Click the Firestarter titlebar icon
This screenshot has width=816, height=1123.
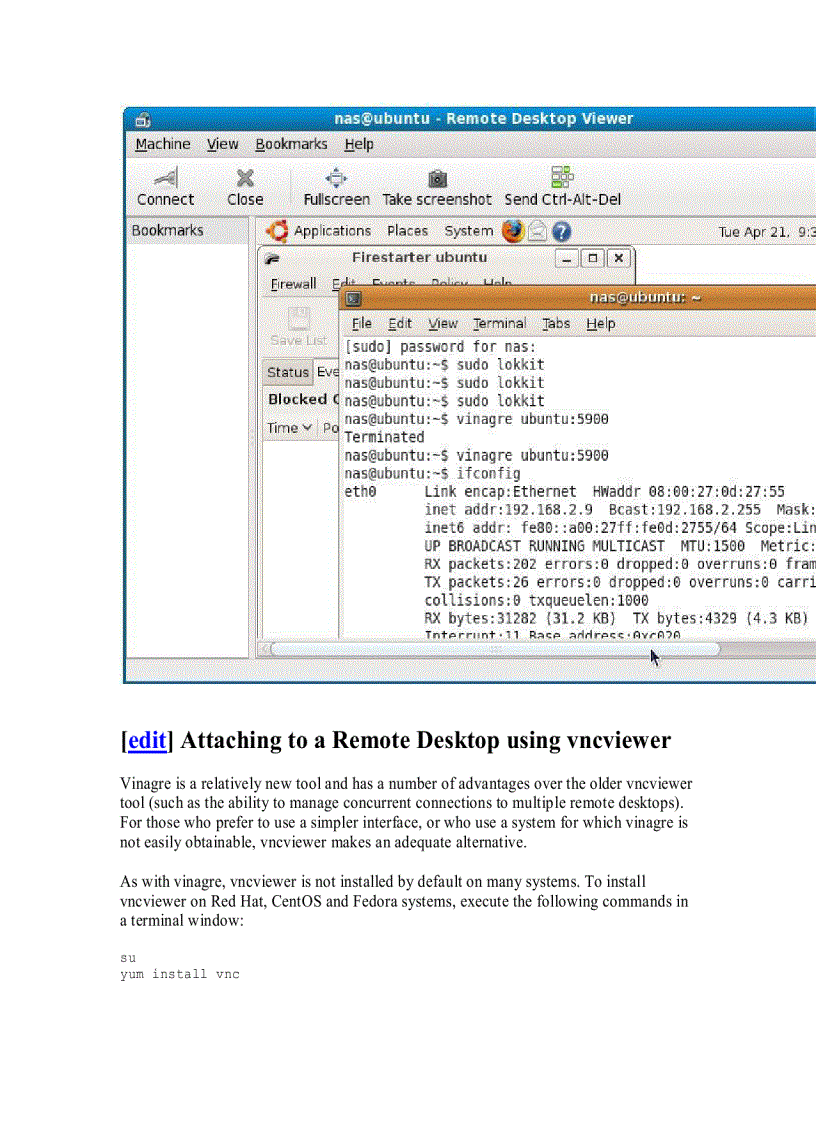click(271, 258)
